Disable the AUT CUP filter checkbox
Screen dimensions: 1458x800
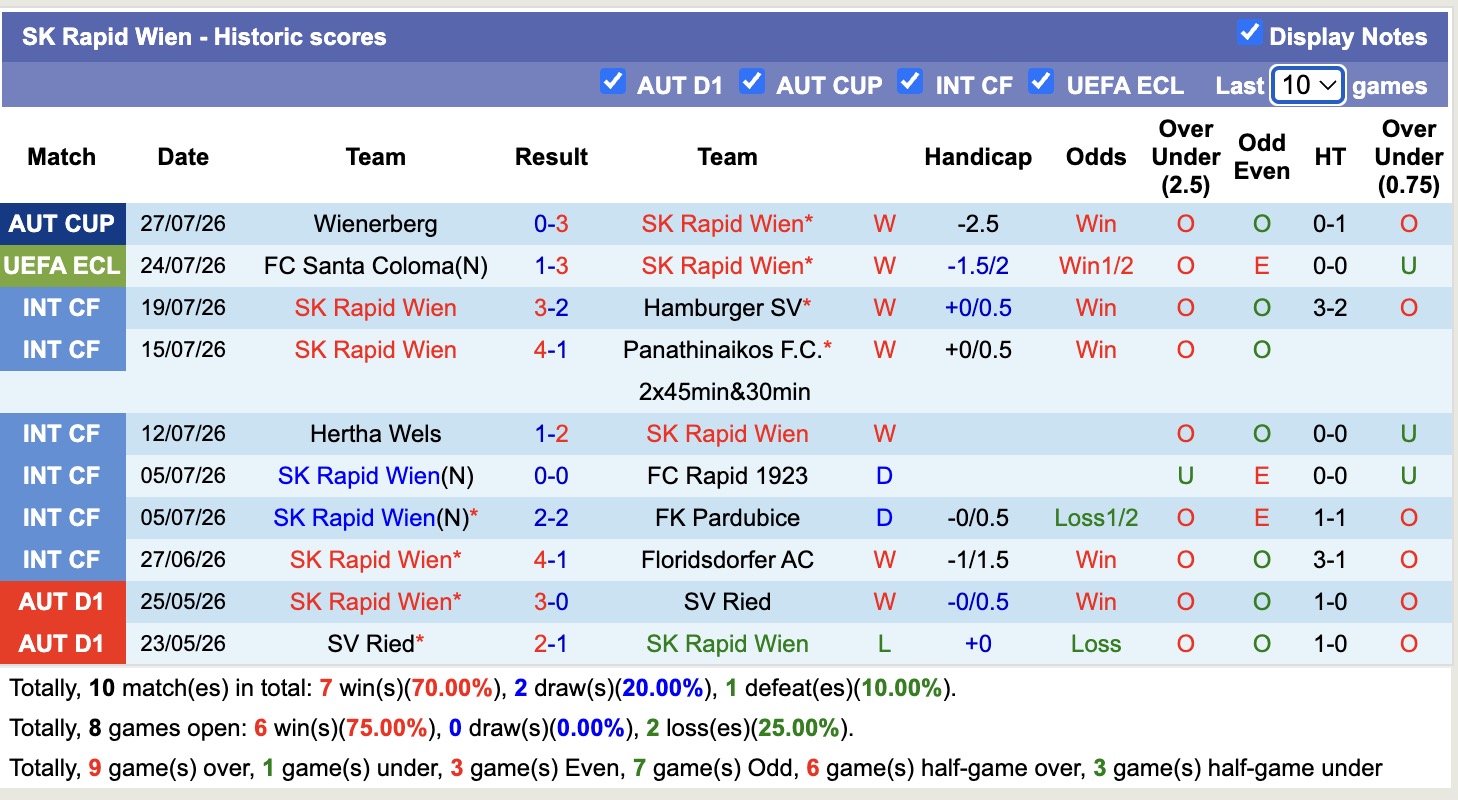tap(752, 81)
